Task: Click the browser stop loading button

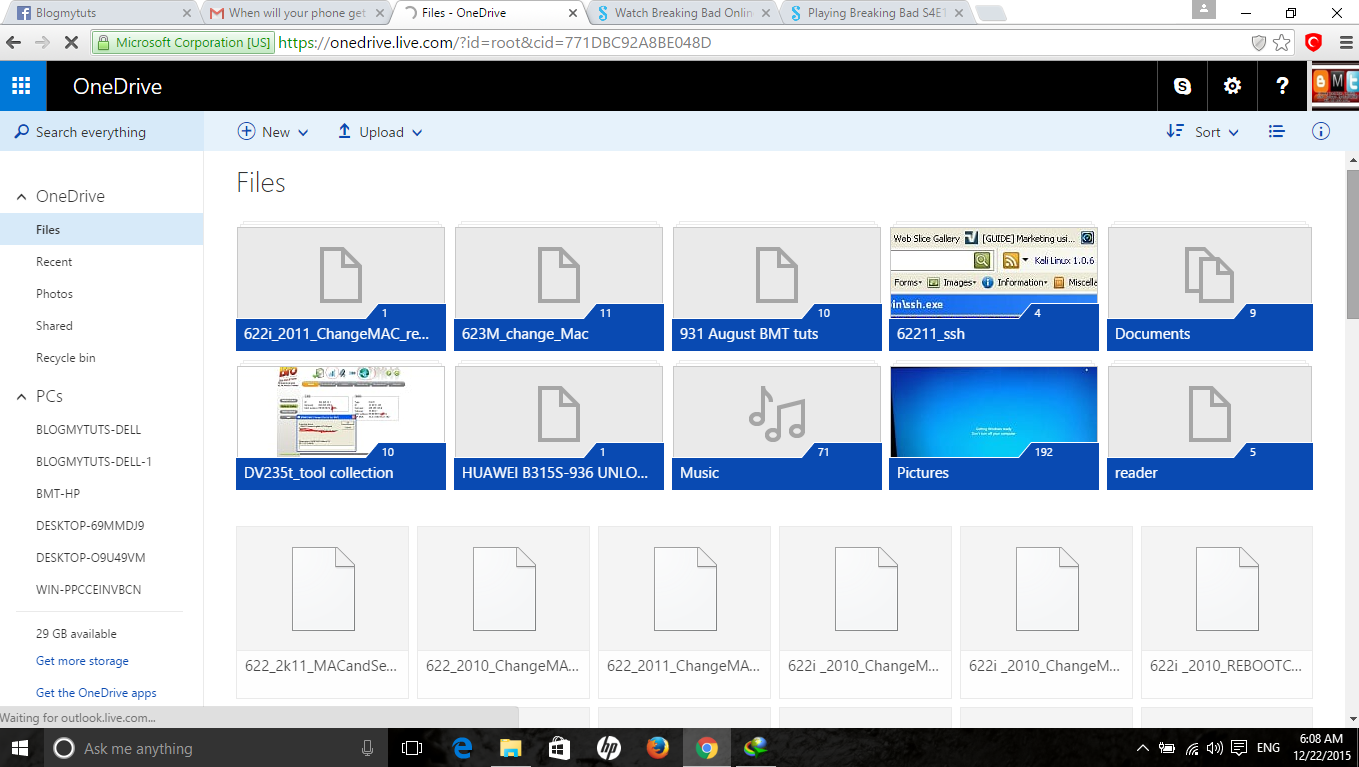Action: click(69, 43)
